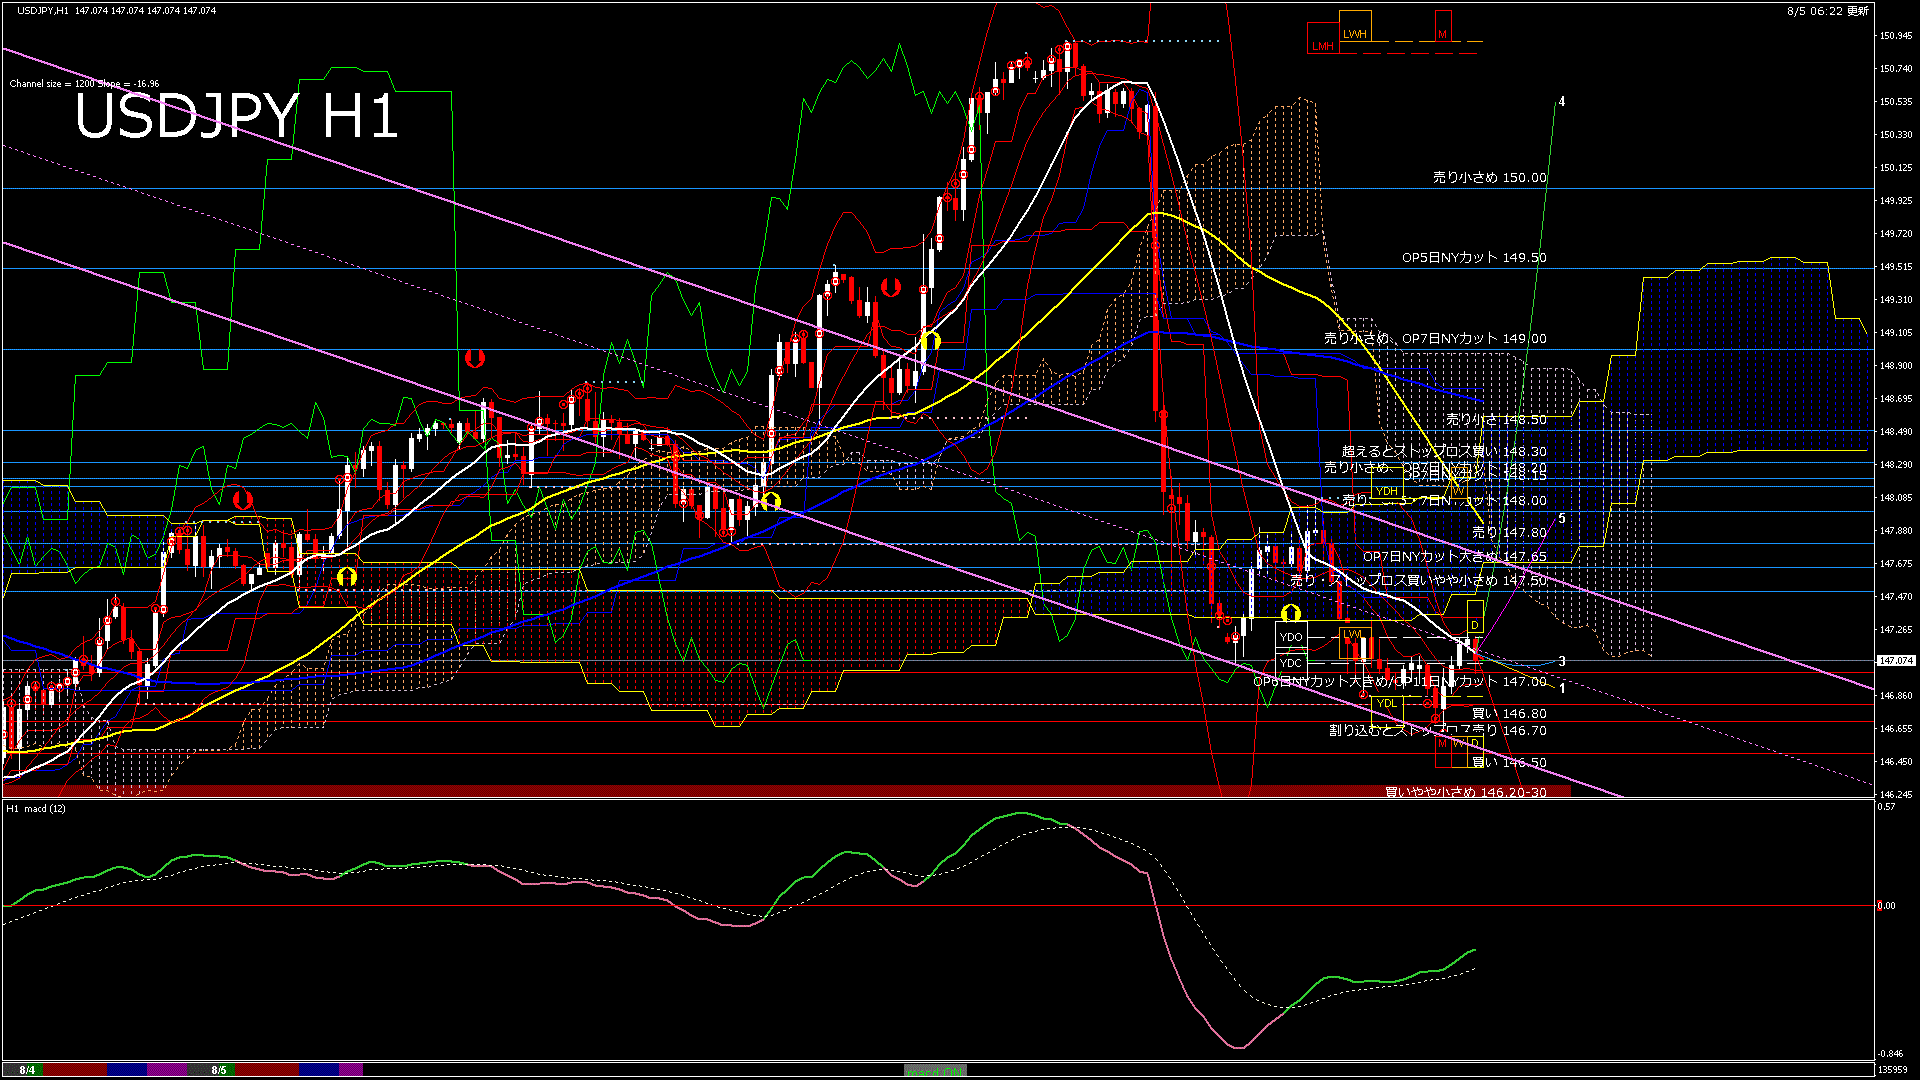This screenshot has height=1080, width=1920.
Task: Click the yellow reversal marker above the YDO box
Action: click(x=1291, y=613)
